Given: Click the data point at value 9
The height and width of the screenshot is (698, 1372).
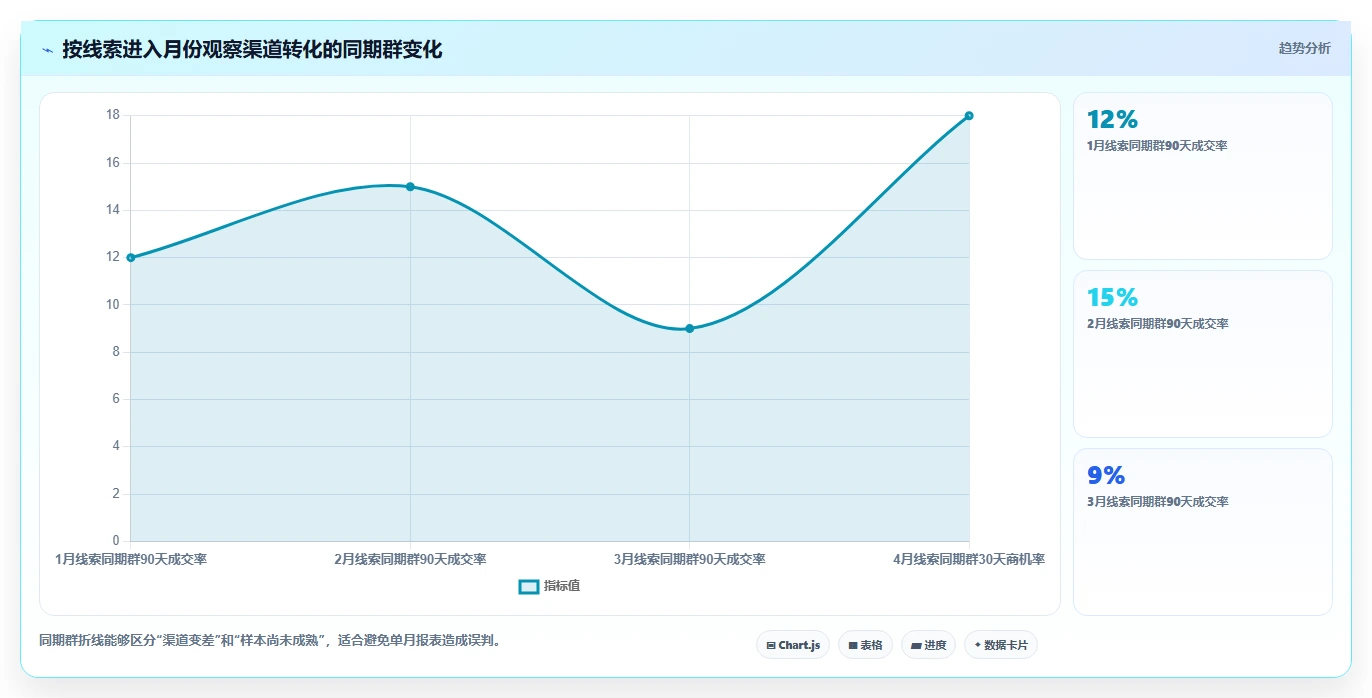Looking at the screenshot, I should click(x=689, y=329).
